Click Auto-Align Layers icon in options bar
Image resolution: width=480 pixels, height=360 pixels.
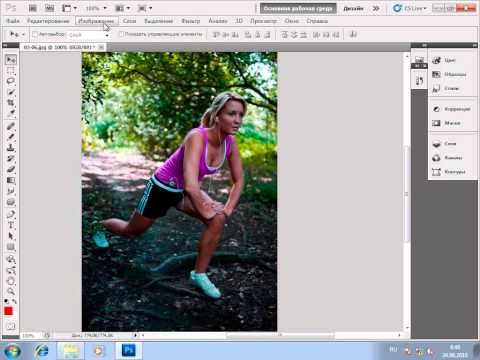point(353,34)
